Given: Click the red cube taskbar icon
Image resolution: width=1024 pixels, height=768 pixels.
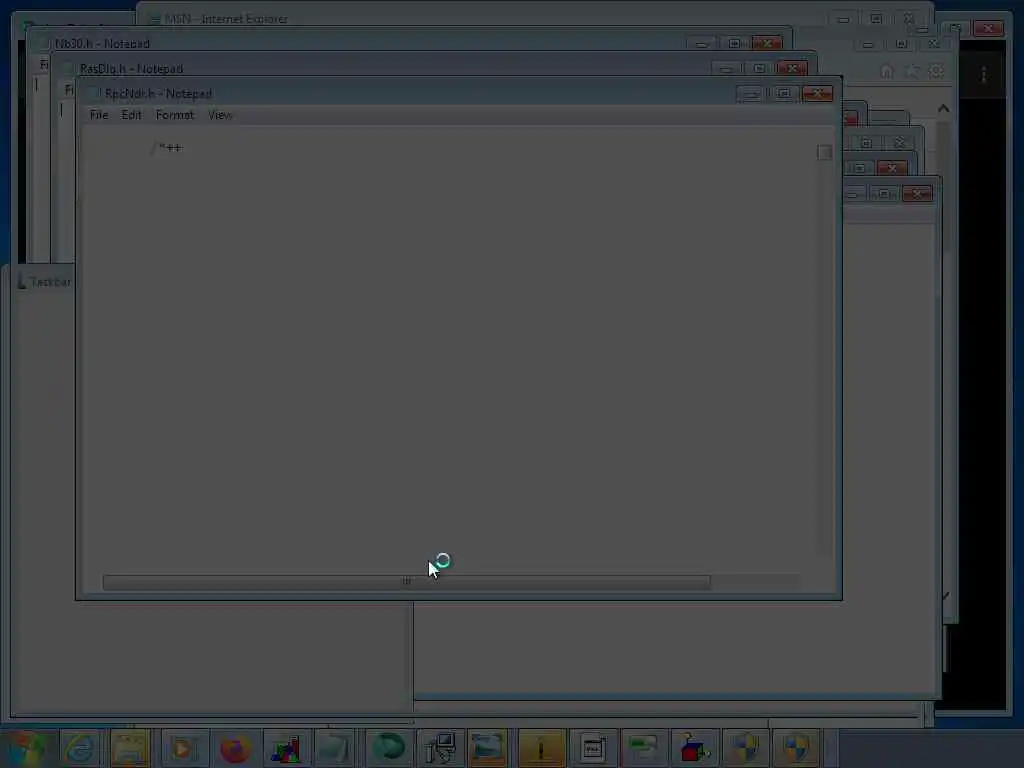Looking at the screenshot, I should 695,748.
